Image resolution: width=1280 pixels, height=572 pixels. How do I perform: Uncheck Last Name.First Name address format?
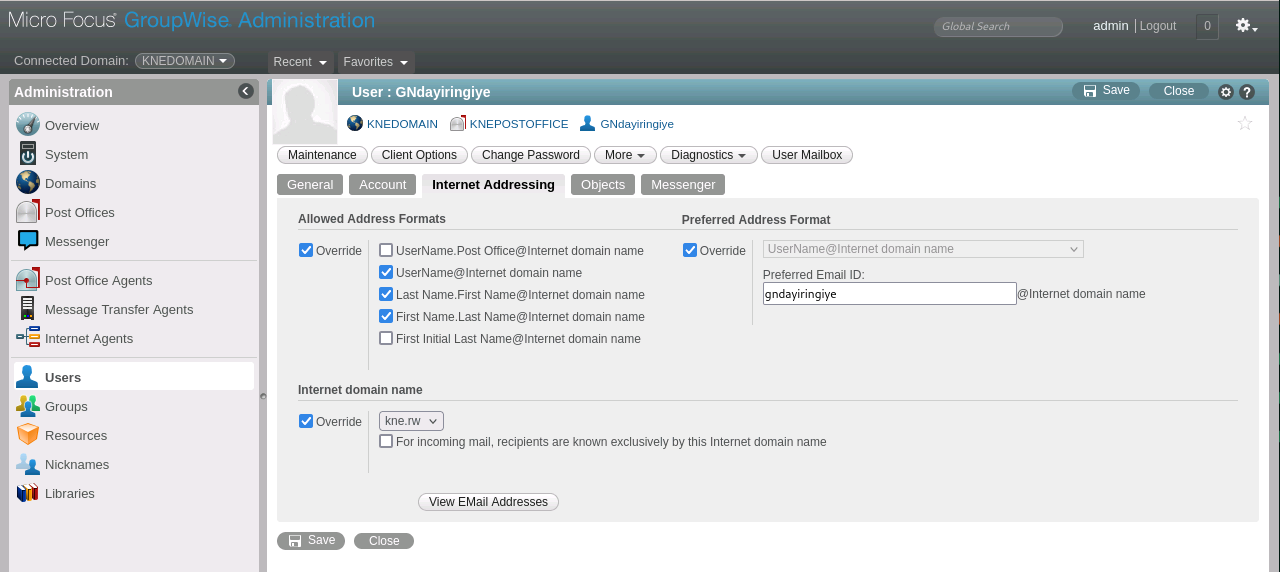tap(386, 294)
